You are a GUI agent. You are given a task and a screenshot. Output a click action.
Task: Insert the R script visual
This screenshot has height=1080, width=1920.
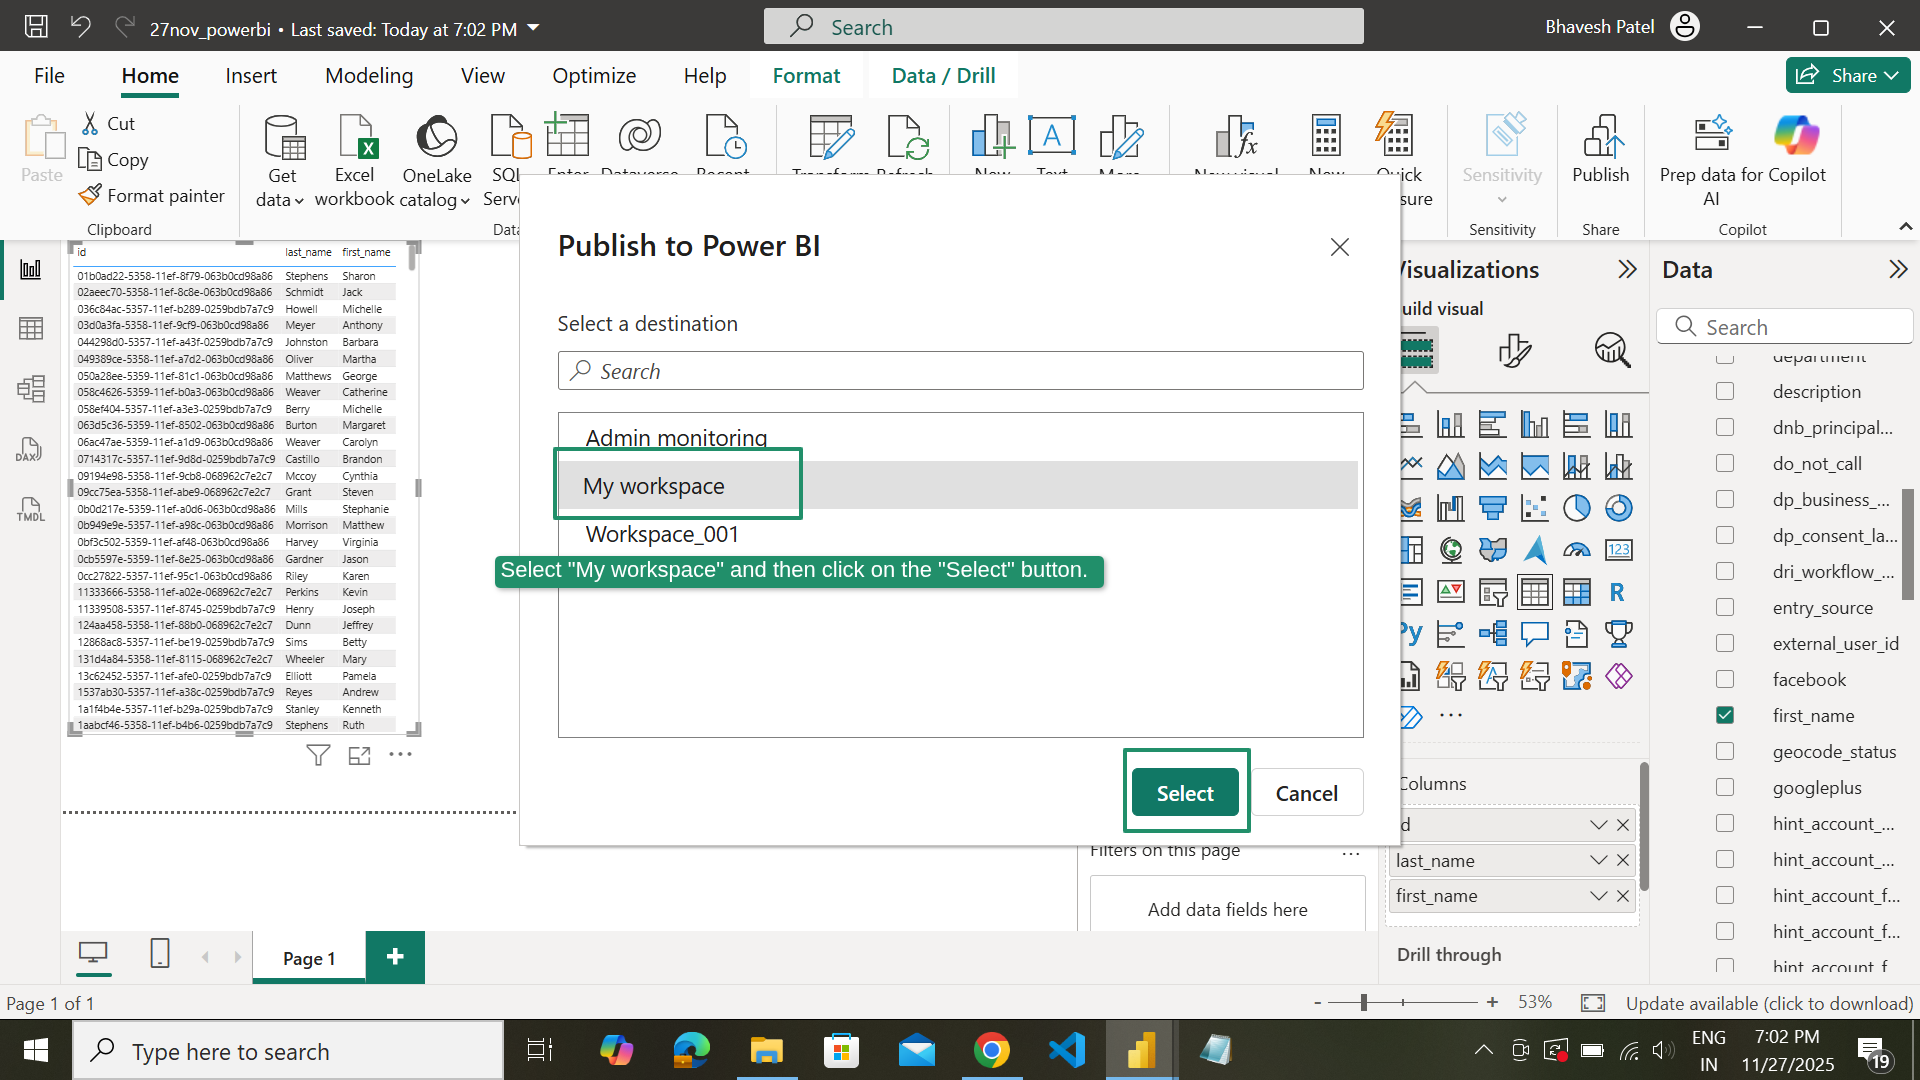pos(1619,592)
